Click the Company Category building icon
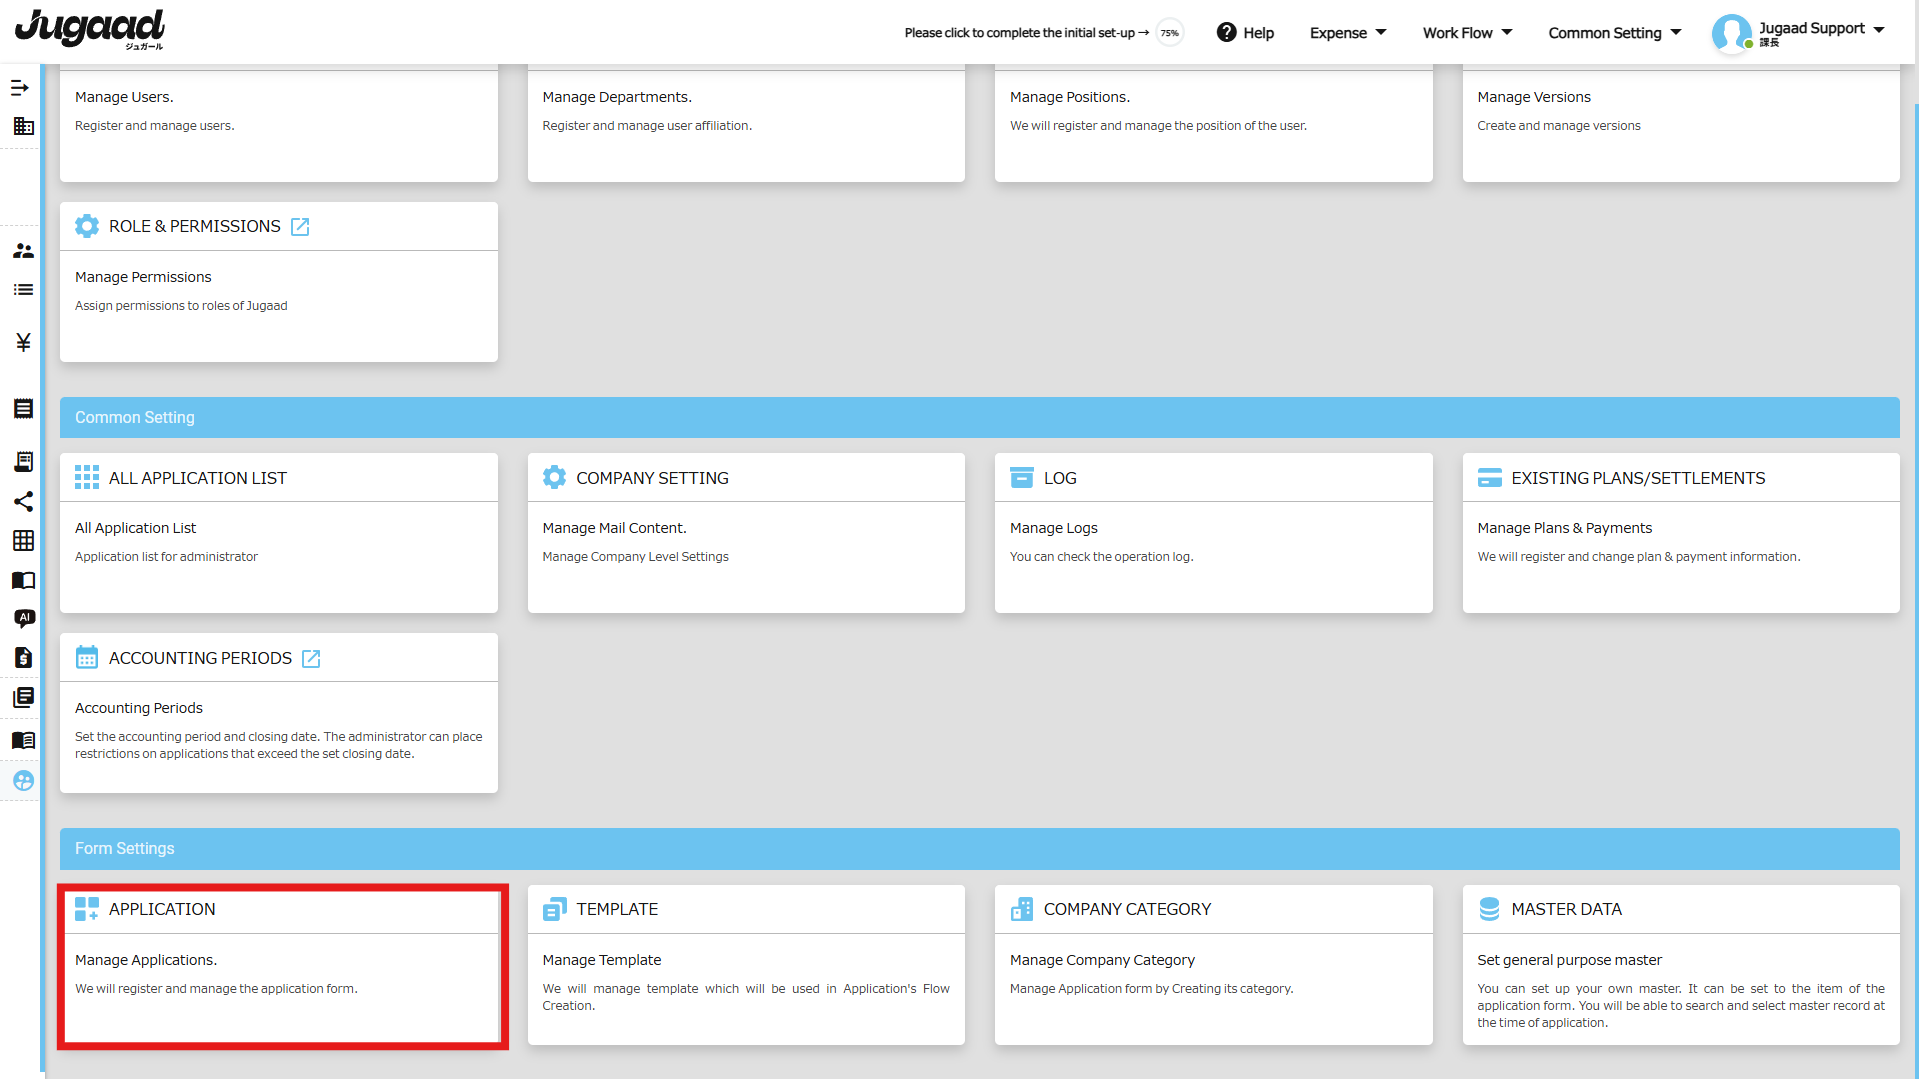The width and height of the screenshot is (1919, 1079). coord(1021,909)
